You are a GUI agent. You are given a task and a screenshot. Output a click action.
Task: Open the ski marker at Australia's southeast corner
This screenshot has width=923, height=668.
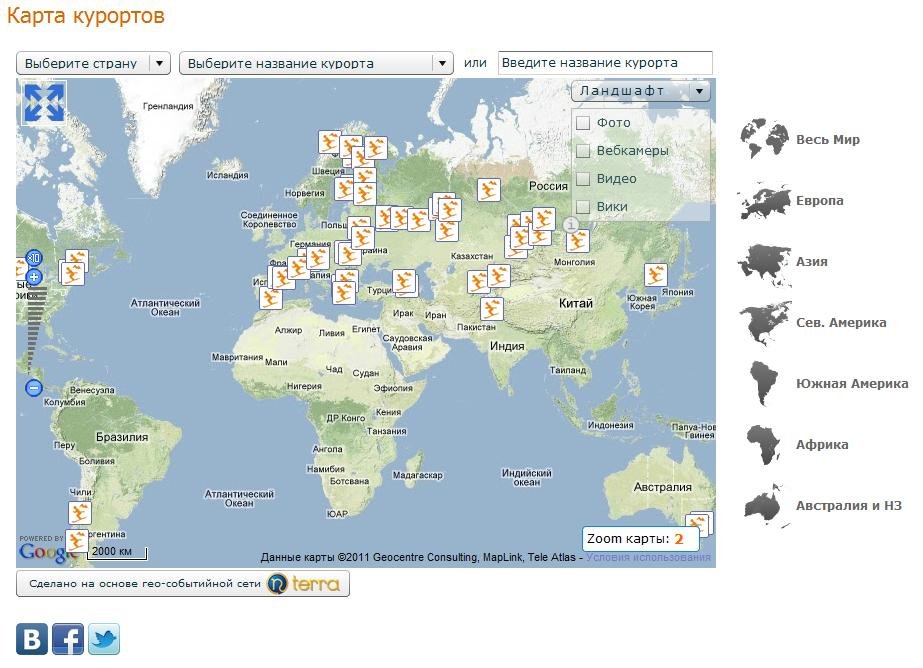[699, 524]
